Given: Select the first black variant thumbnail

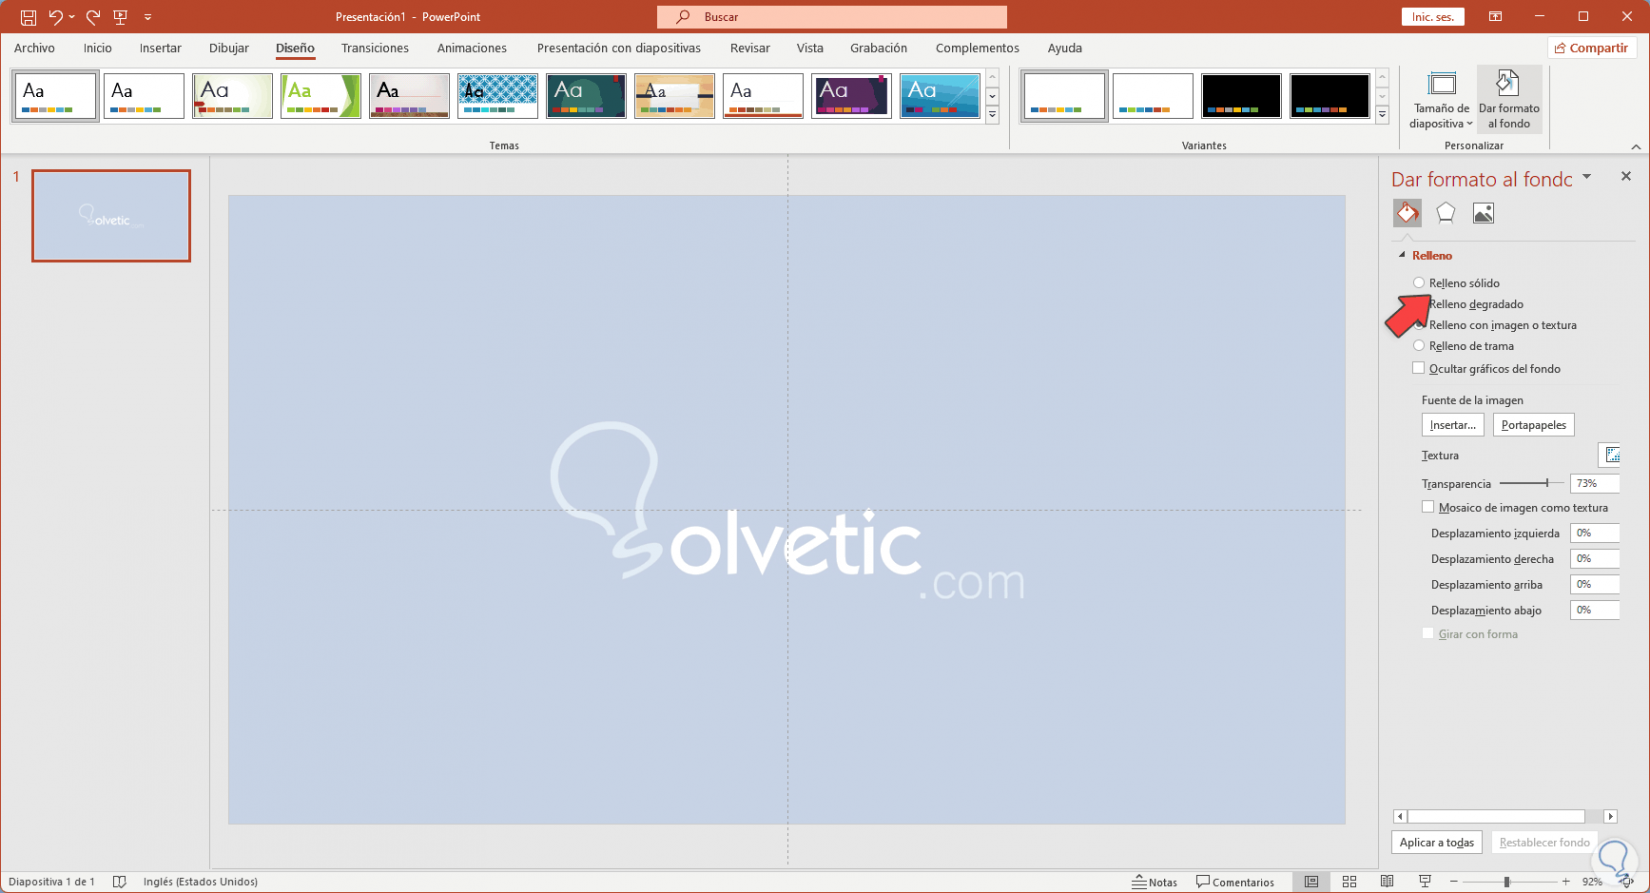Looking at the screenshot, I should click(1241, 96).
